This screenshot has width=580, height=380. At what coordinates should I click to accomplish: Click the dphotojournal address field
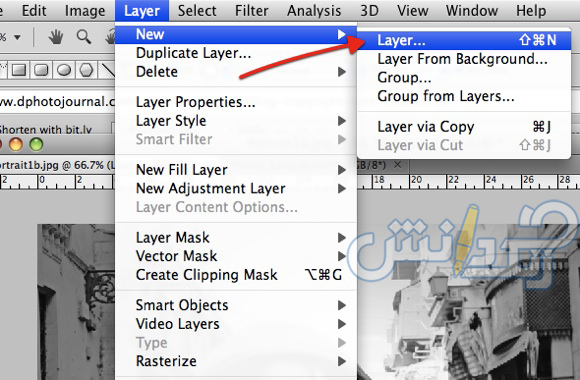tap(57, 101)
